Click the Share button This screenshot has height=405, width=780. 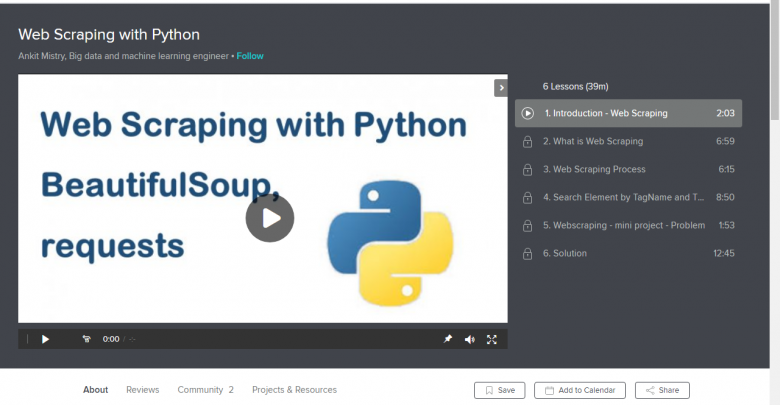tap(662, 391)
